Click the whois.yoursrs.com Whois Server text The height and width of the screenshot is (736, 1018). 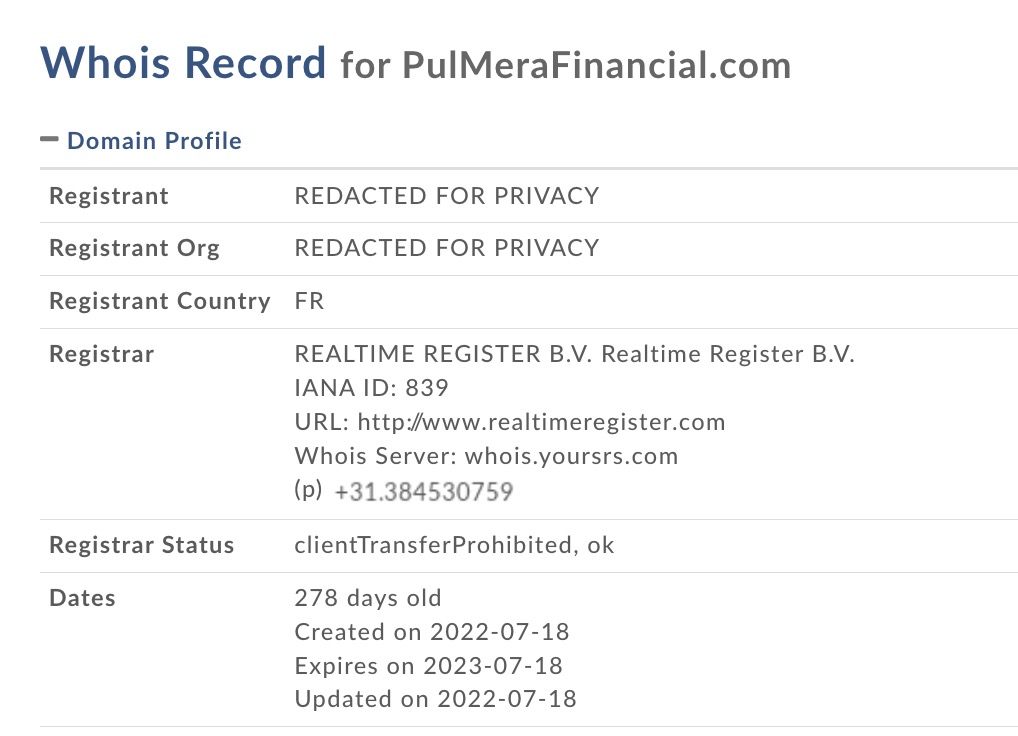tap(571, 456)
